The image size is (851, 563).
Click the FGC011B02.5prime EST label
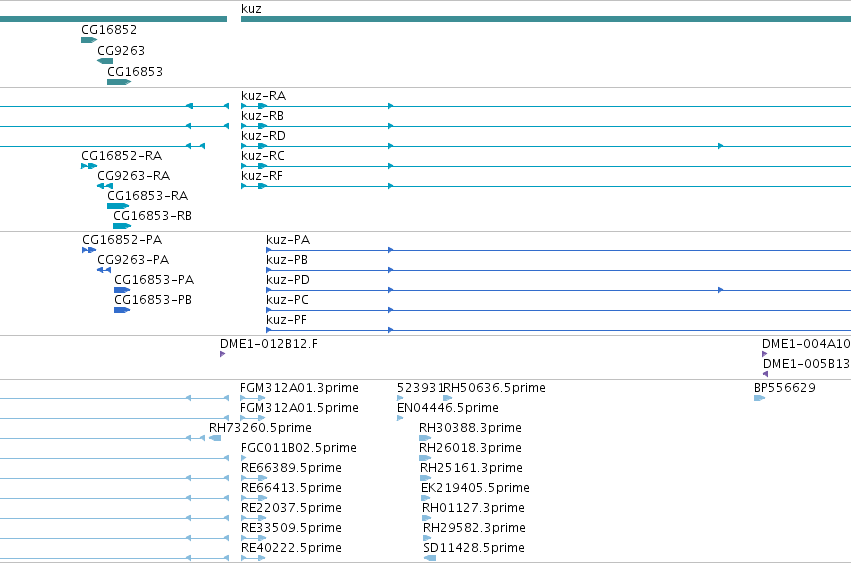coord(299,448)
